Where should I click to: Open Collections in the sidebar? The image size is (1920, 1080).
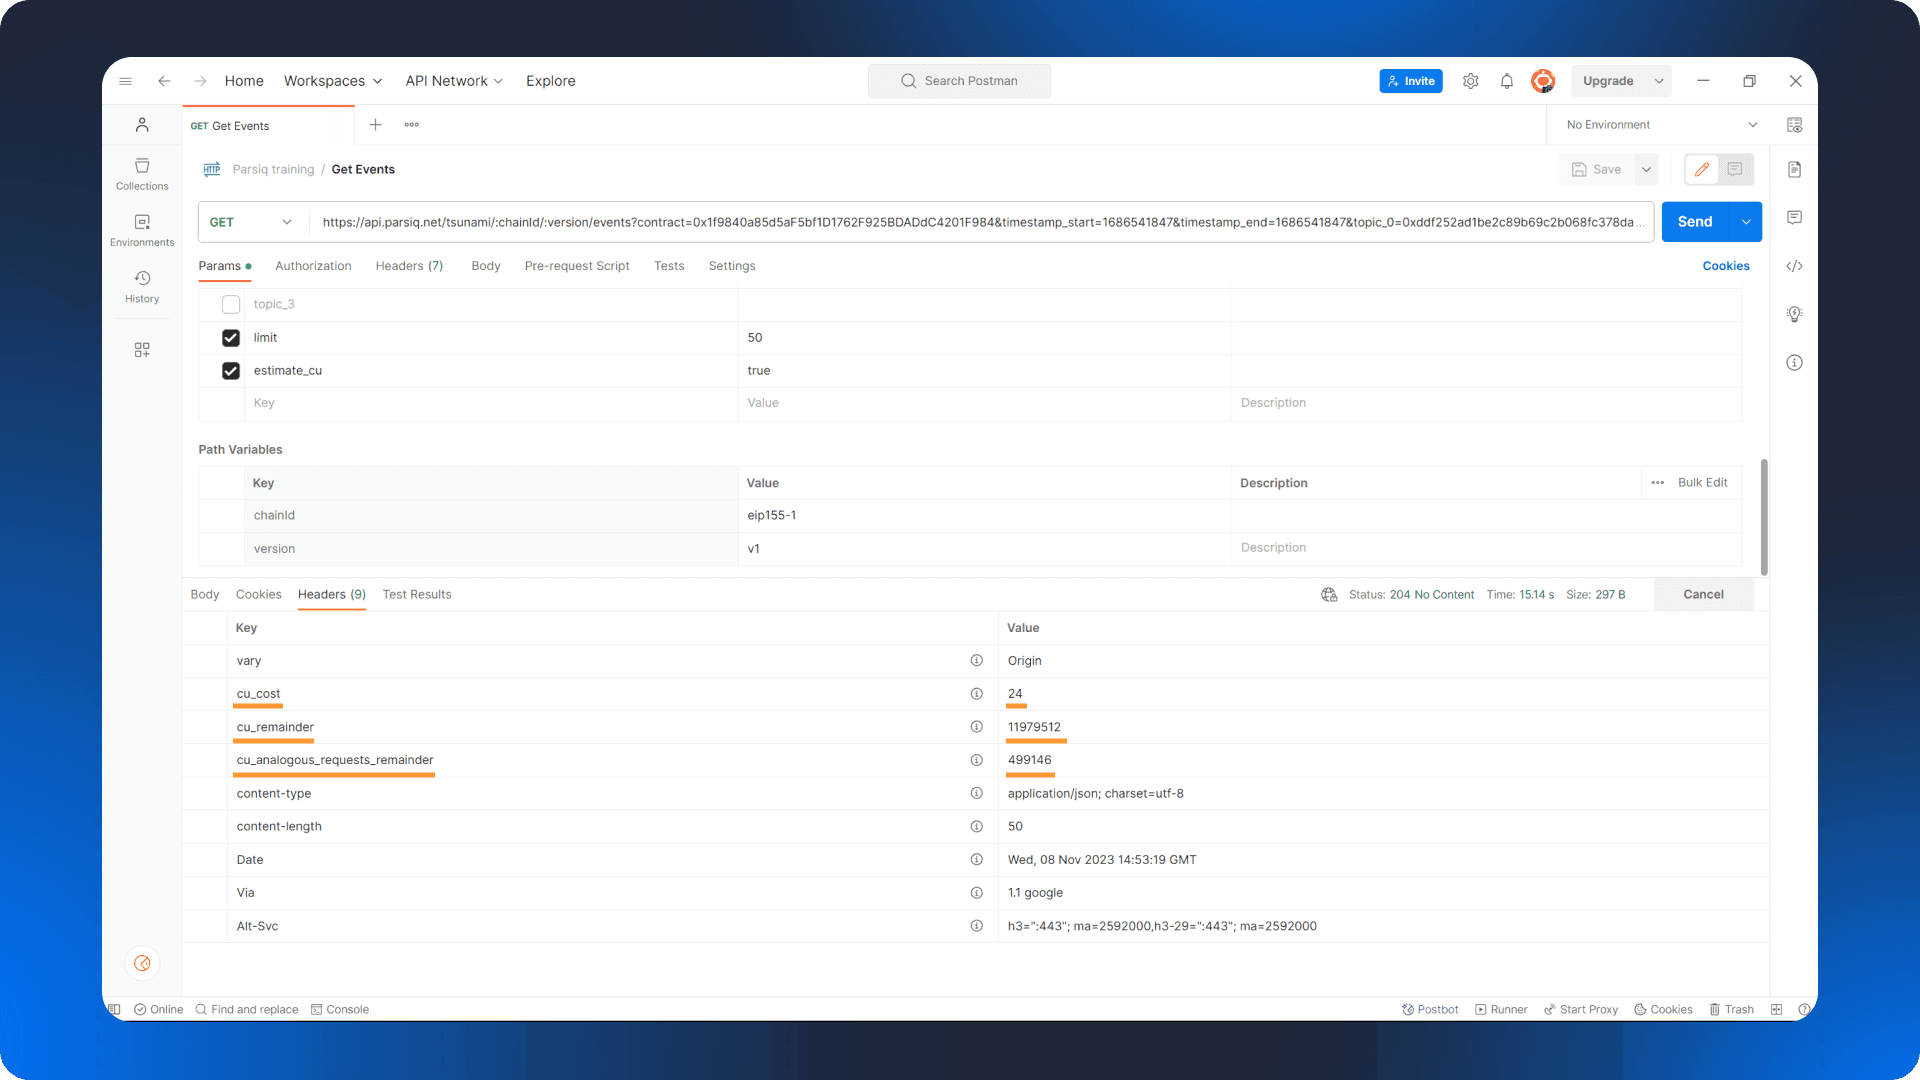[142, 174]
